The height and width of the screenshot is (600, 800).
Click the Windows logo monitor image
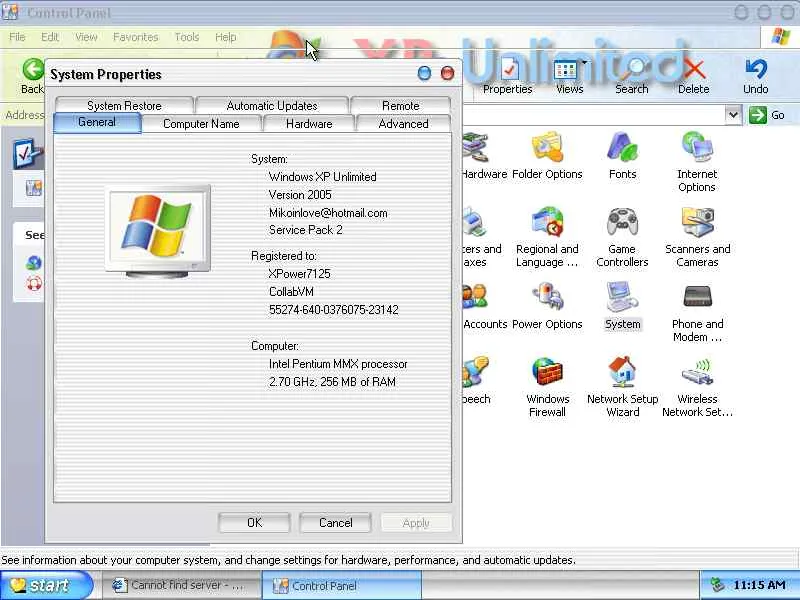click(x=158, y=233)
